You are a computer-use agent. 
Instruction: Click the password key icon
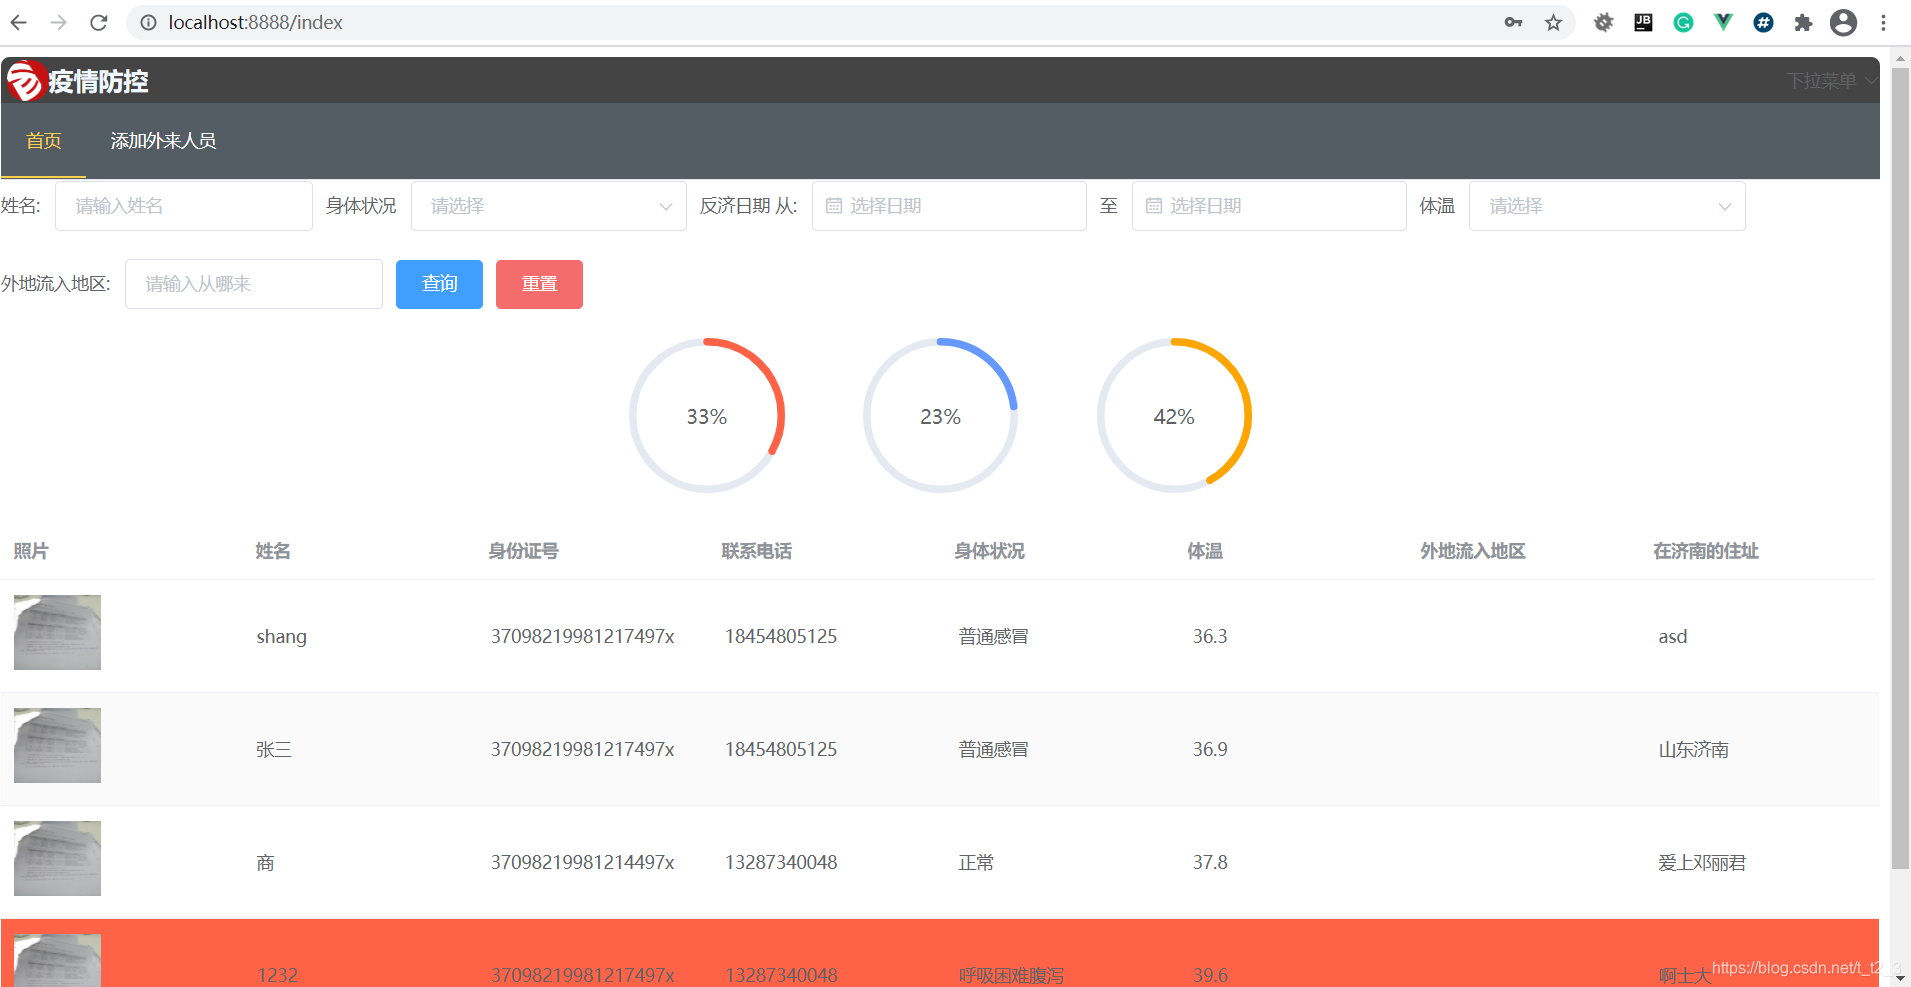1513,22
